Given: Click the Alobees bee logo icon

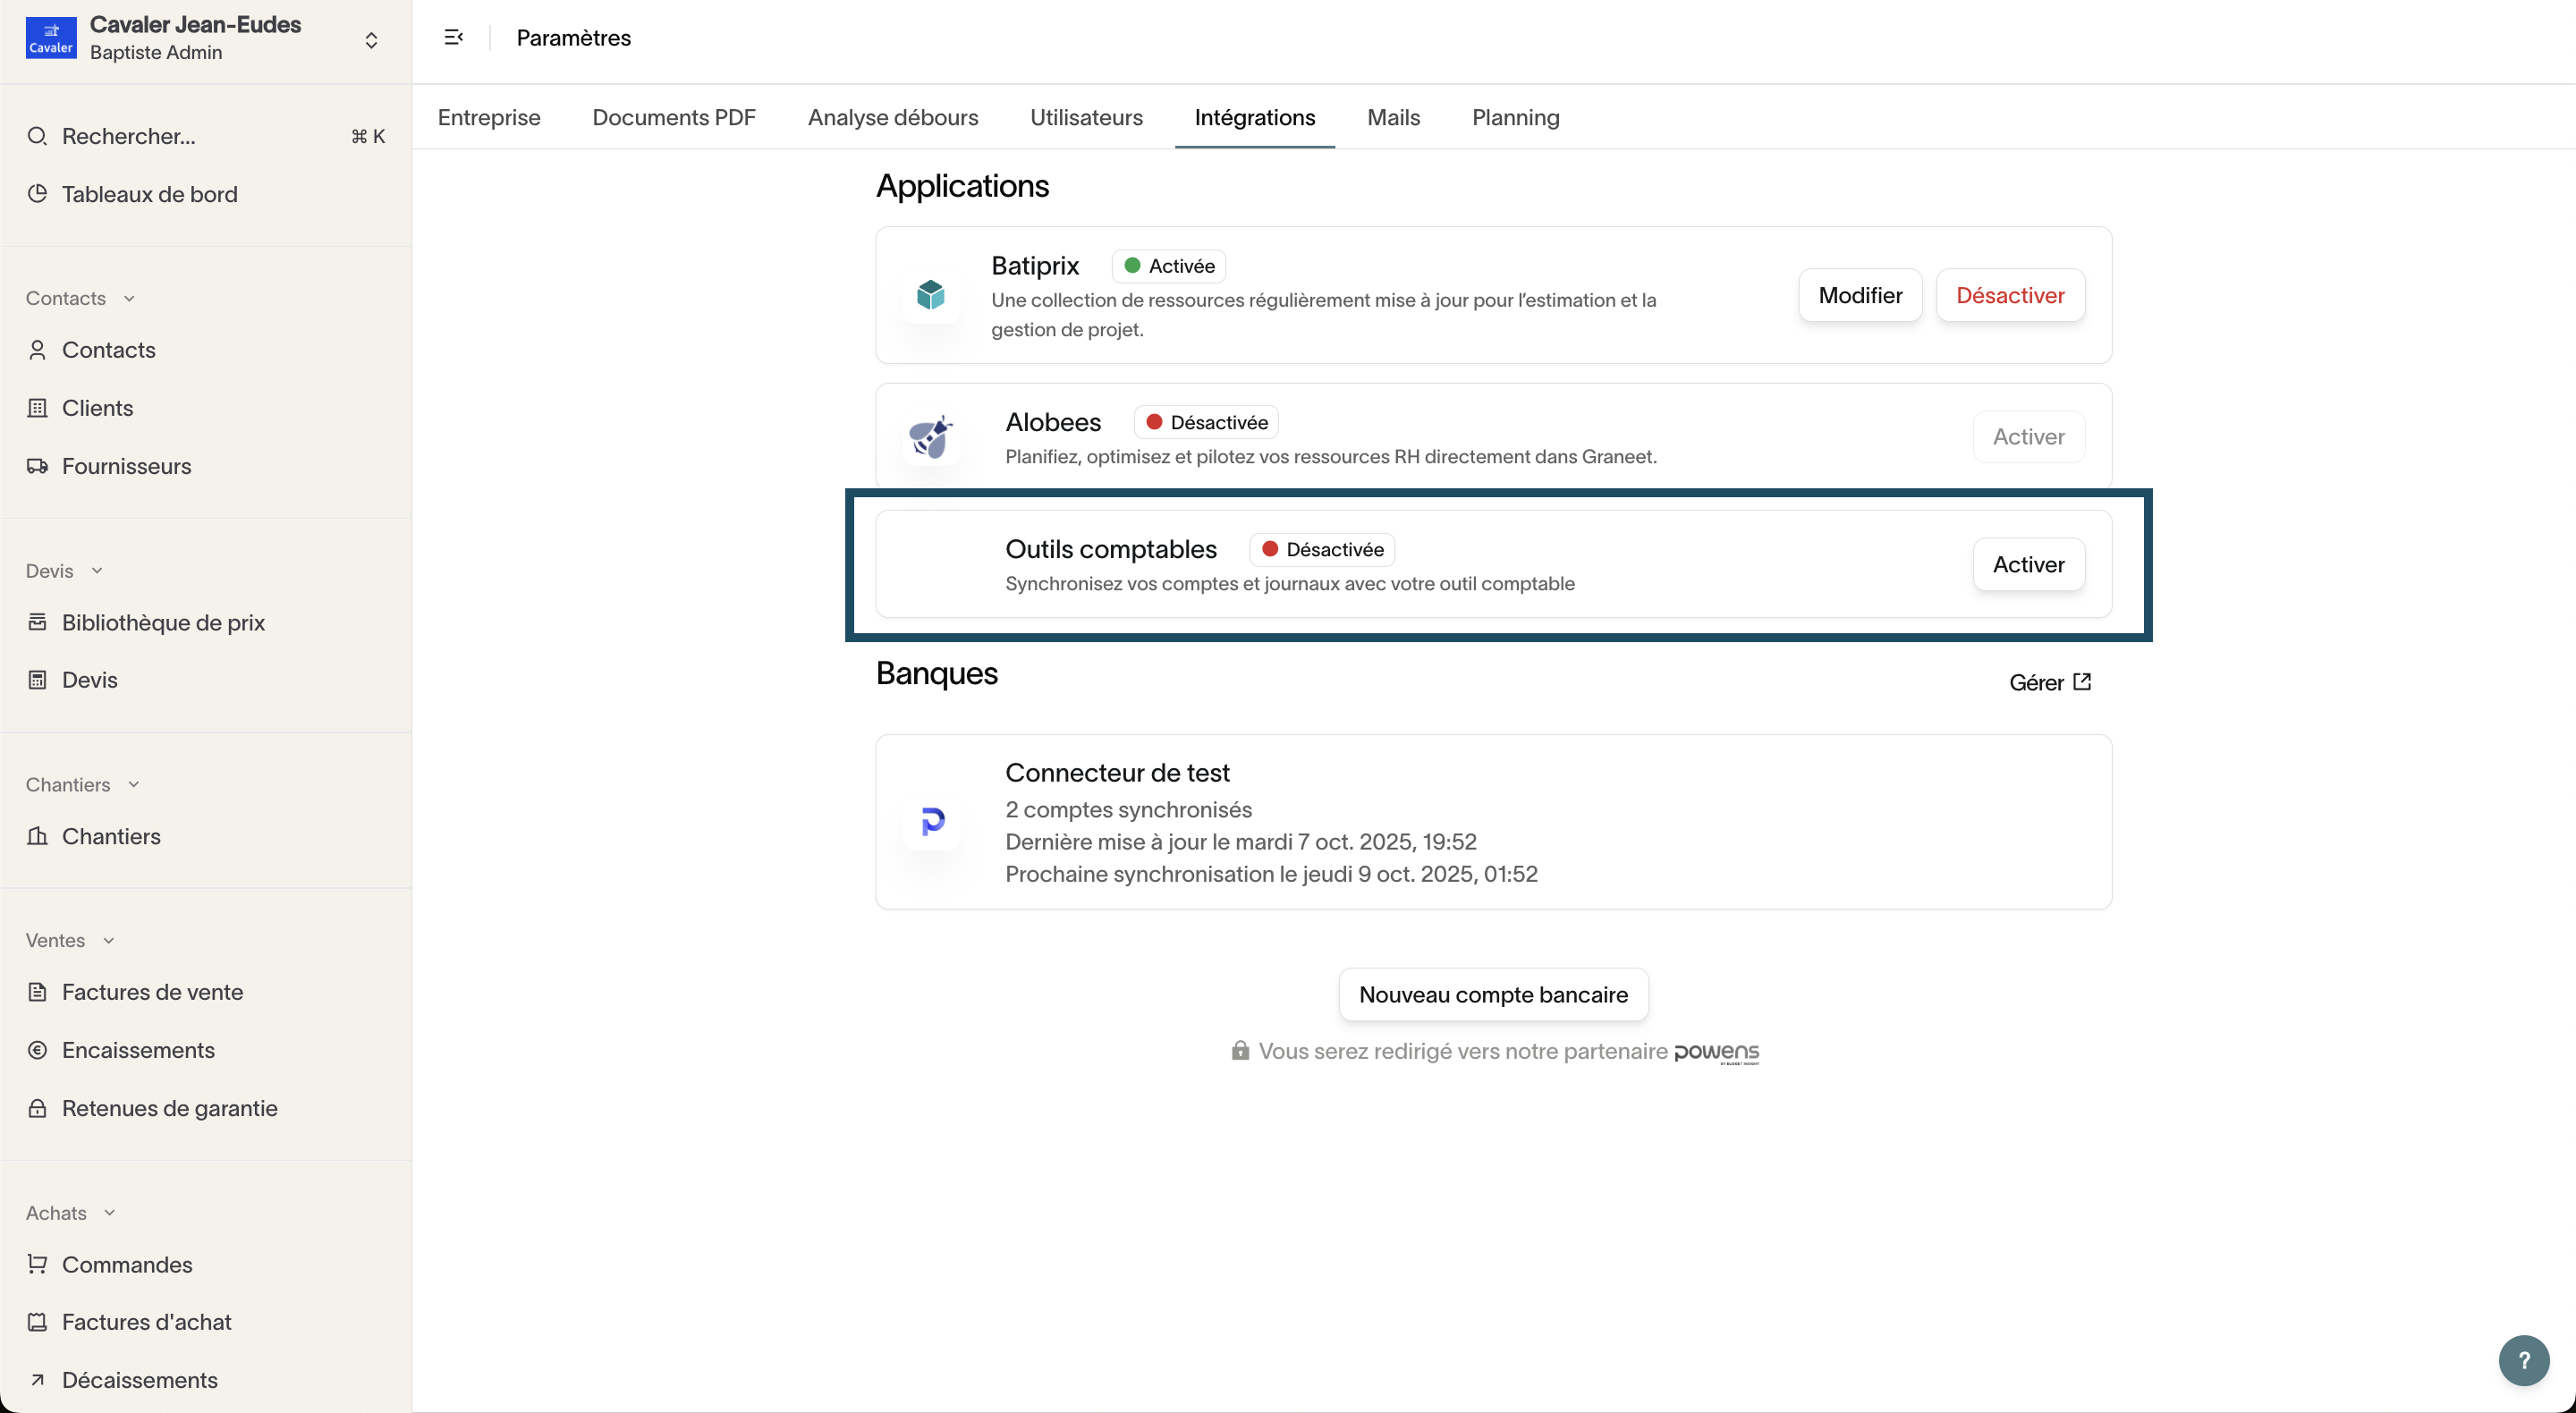Looking at the screenshot, I should point(930,437).
